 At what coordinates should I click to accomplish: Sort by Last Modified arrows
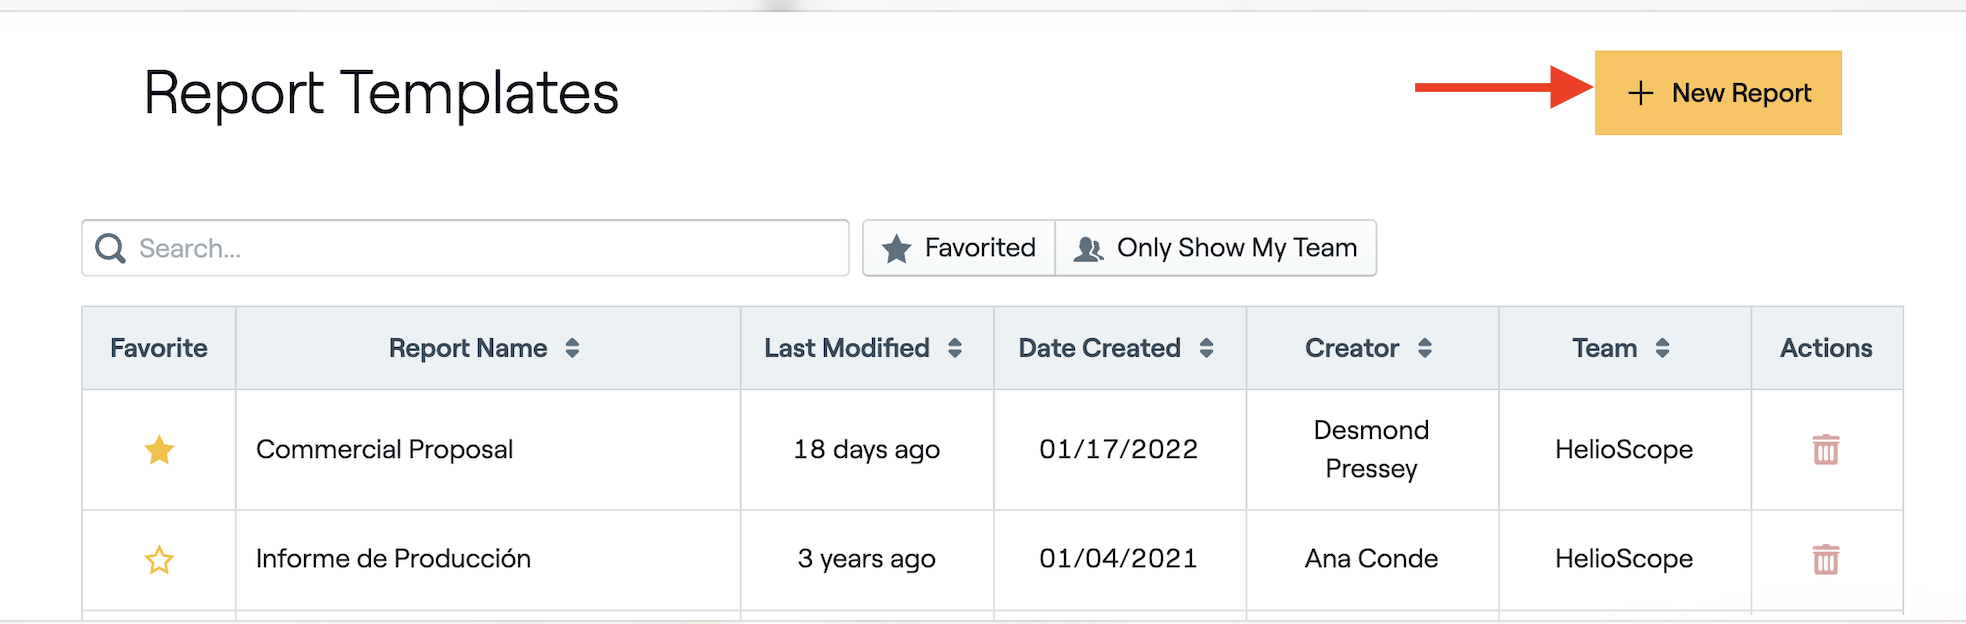(x=955, y=348)
